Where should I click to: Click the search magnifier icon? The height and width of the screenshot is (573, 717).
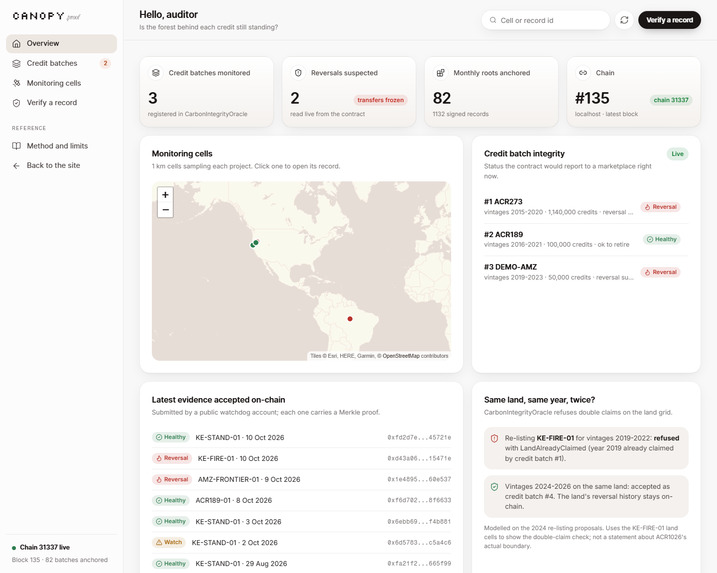(x=493, y=20)
